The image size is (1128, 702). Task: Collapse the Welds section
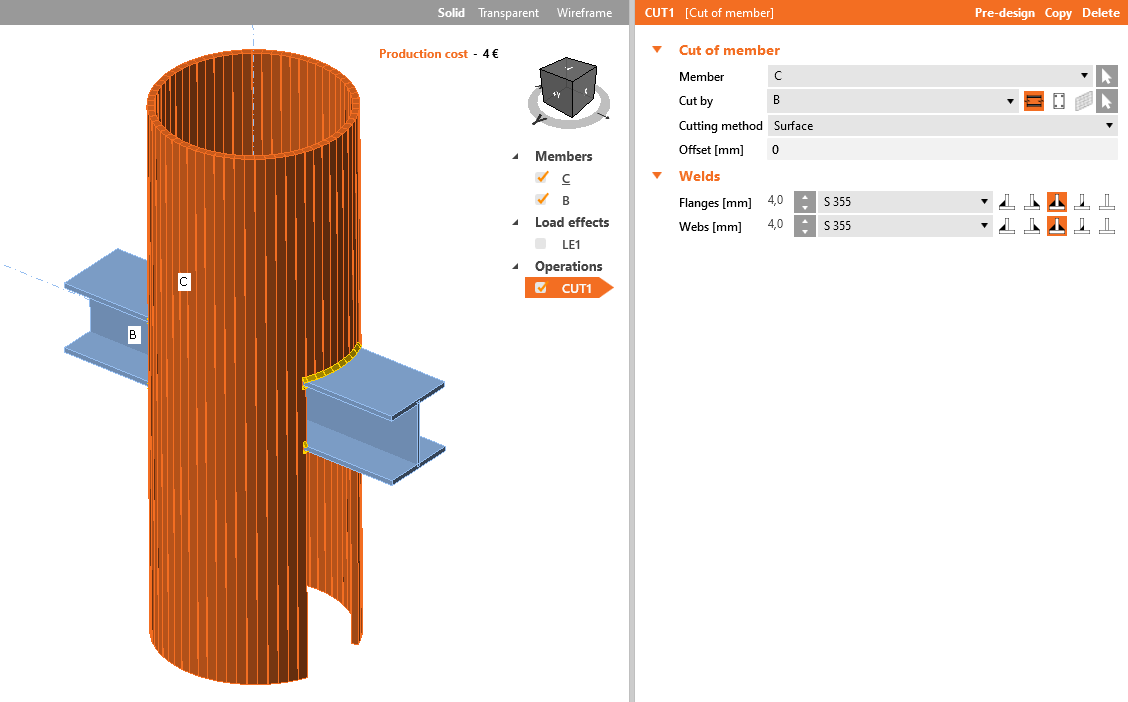[x=657, y=176]
